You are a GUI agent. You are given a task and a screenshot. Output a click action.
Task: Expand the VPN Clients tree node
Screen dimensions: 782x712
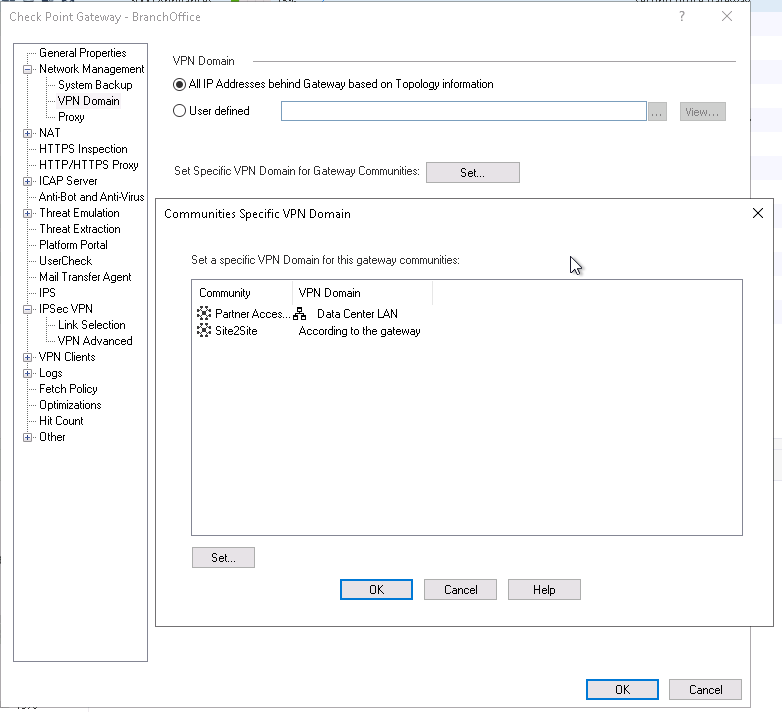[x=27, y=357]
